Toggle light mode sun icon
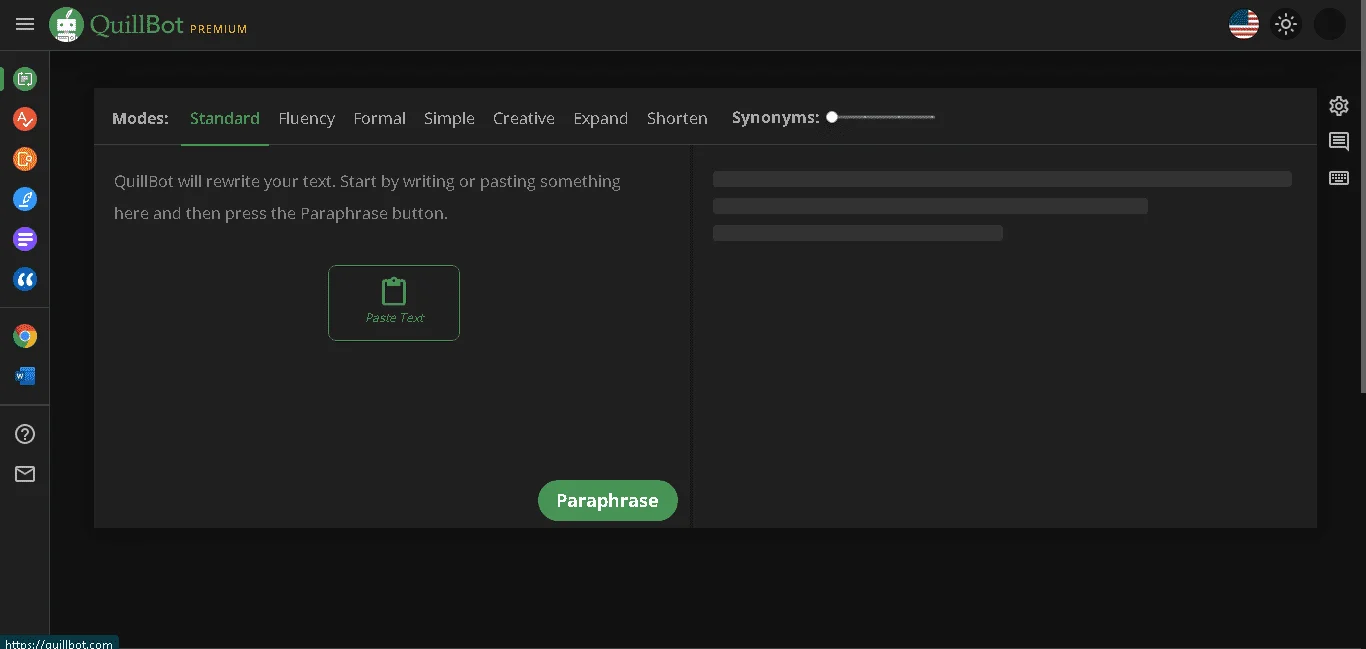Screen dimensions: 1366x649 tap(1286, 24)
